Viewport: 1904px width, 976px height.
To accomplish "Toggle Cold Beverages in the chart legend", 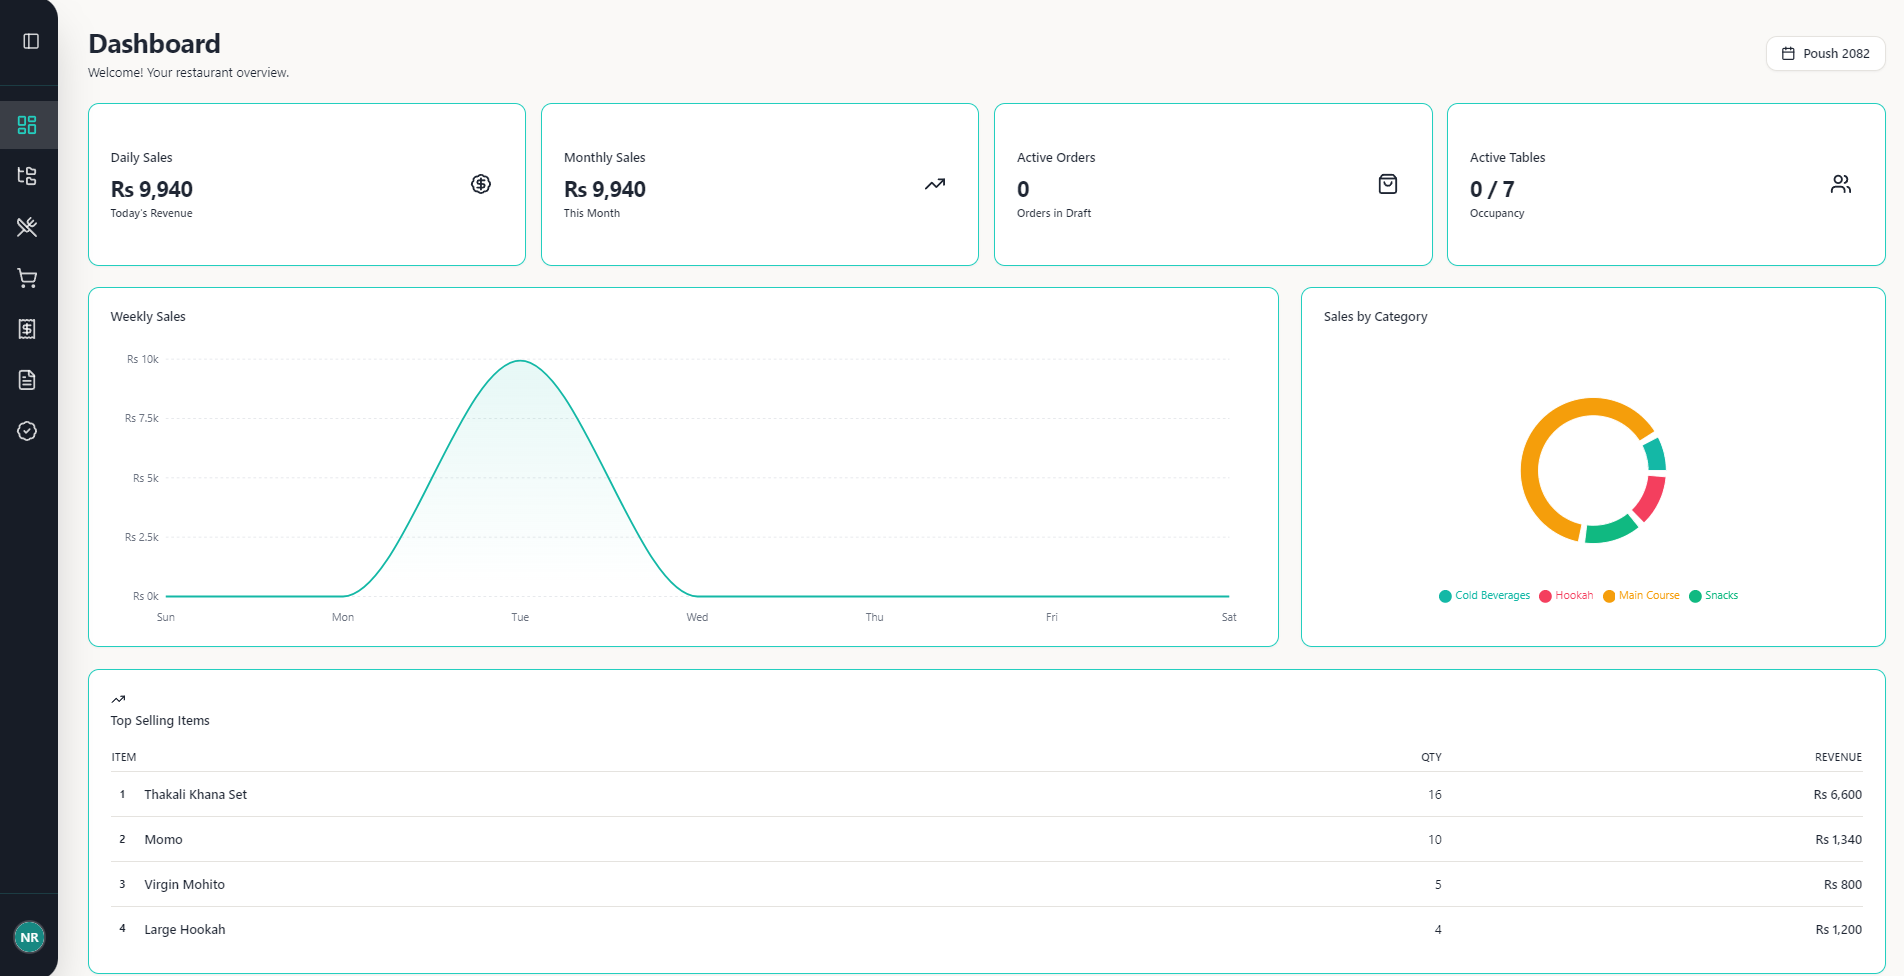I will [1484, 595].
